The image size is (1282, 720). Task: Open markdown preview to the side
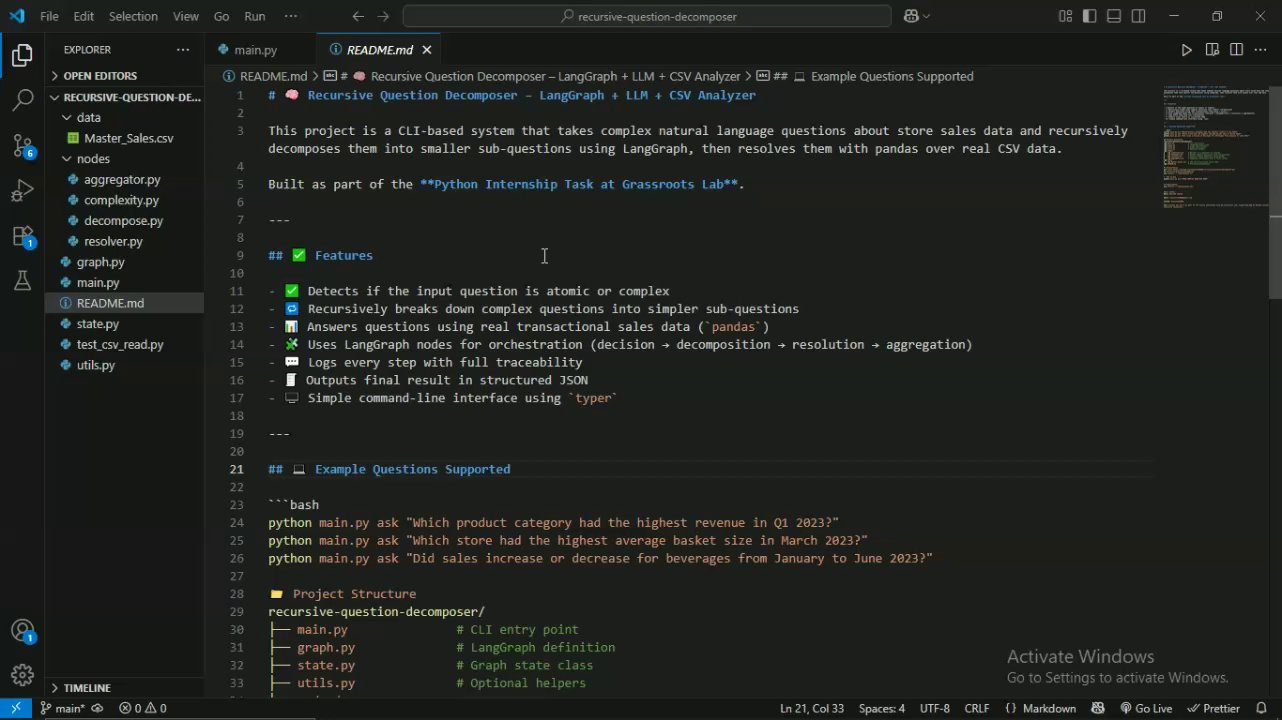(x=1212, y=50)
